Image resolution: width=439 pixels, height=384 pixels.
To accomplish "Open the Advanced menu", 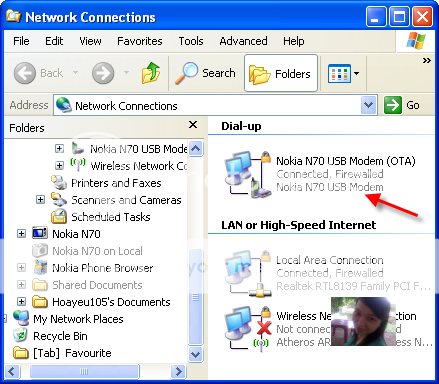I will pyautogui.click(x=243, y=41).
